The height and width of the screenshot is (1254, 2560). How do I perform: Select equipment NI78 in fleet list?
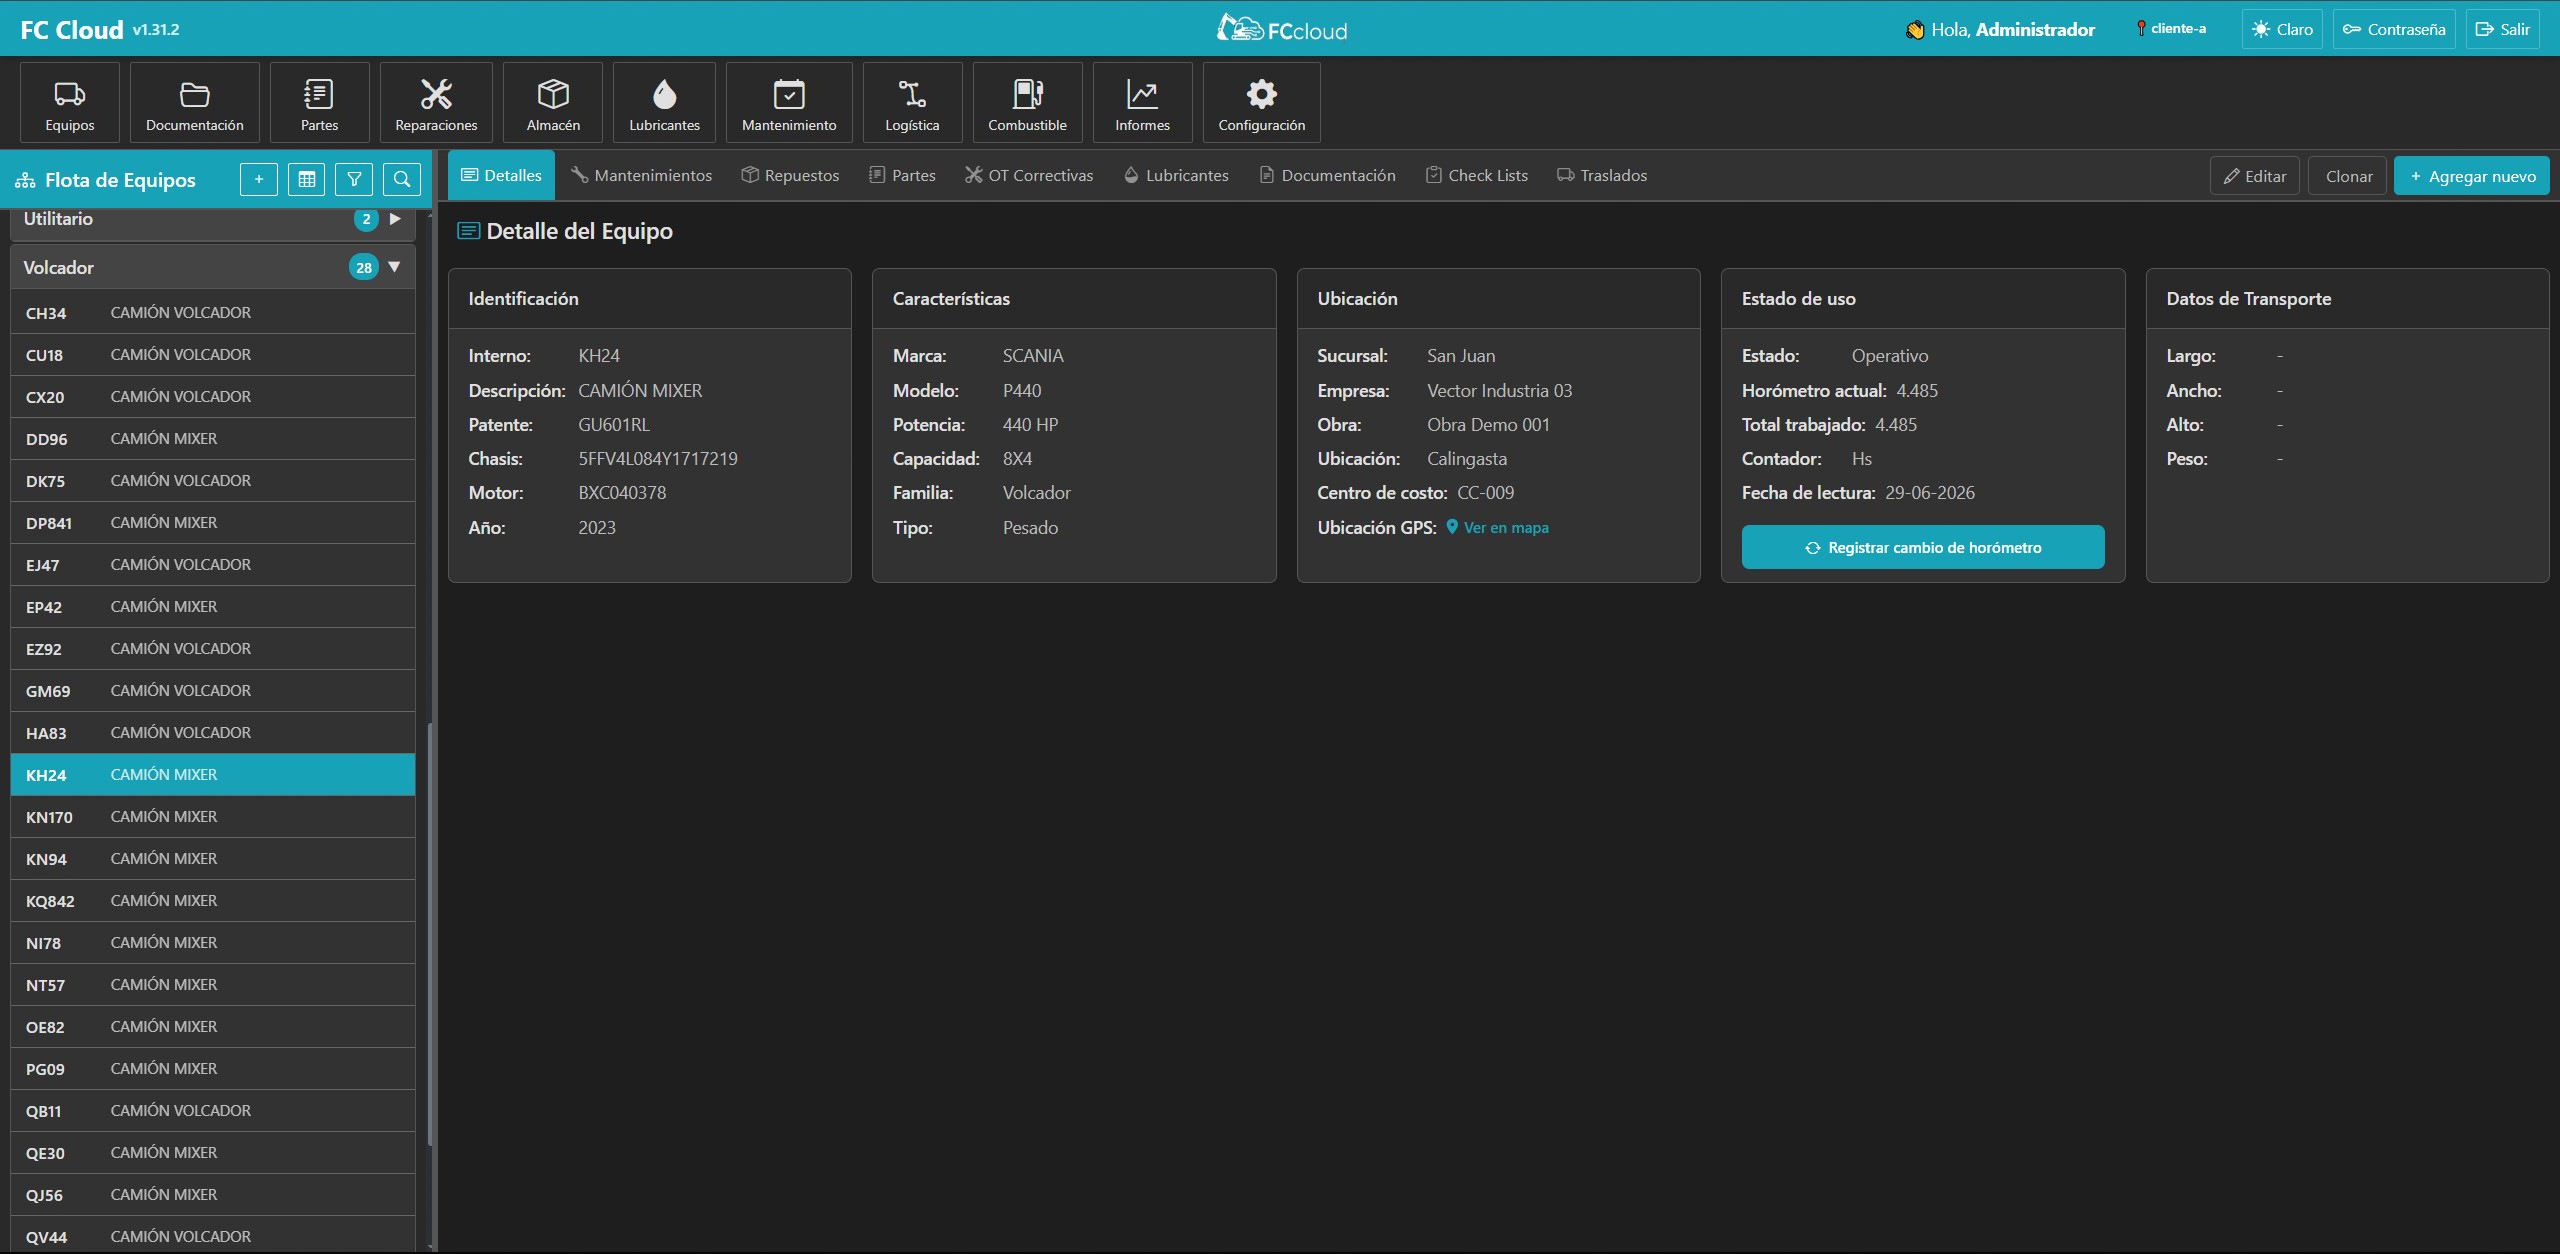click(212, 943)
